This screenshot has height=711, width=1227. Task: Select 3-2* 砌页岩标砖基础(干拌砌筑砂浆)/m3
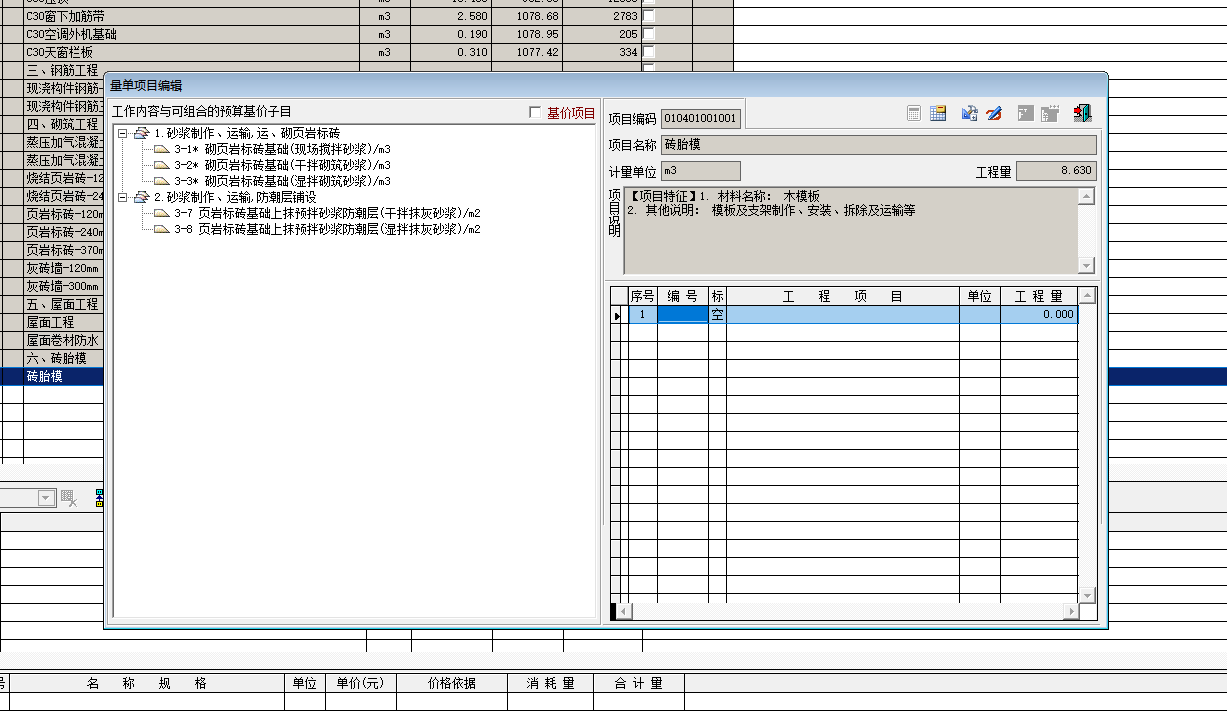coord(282,165)
